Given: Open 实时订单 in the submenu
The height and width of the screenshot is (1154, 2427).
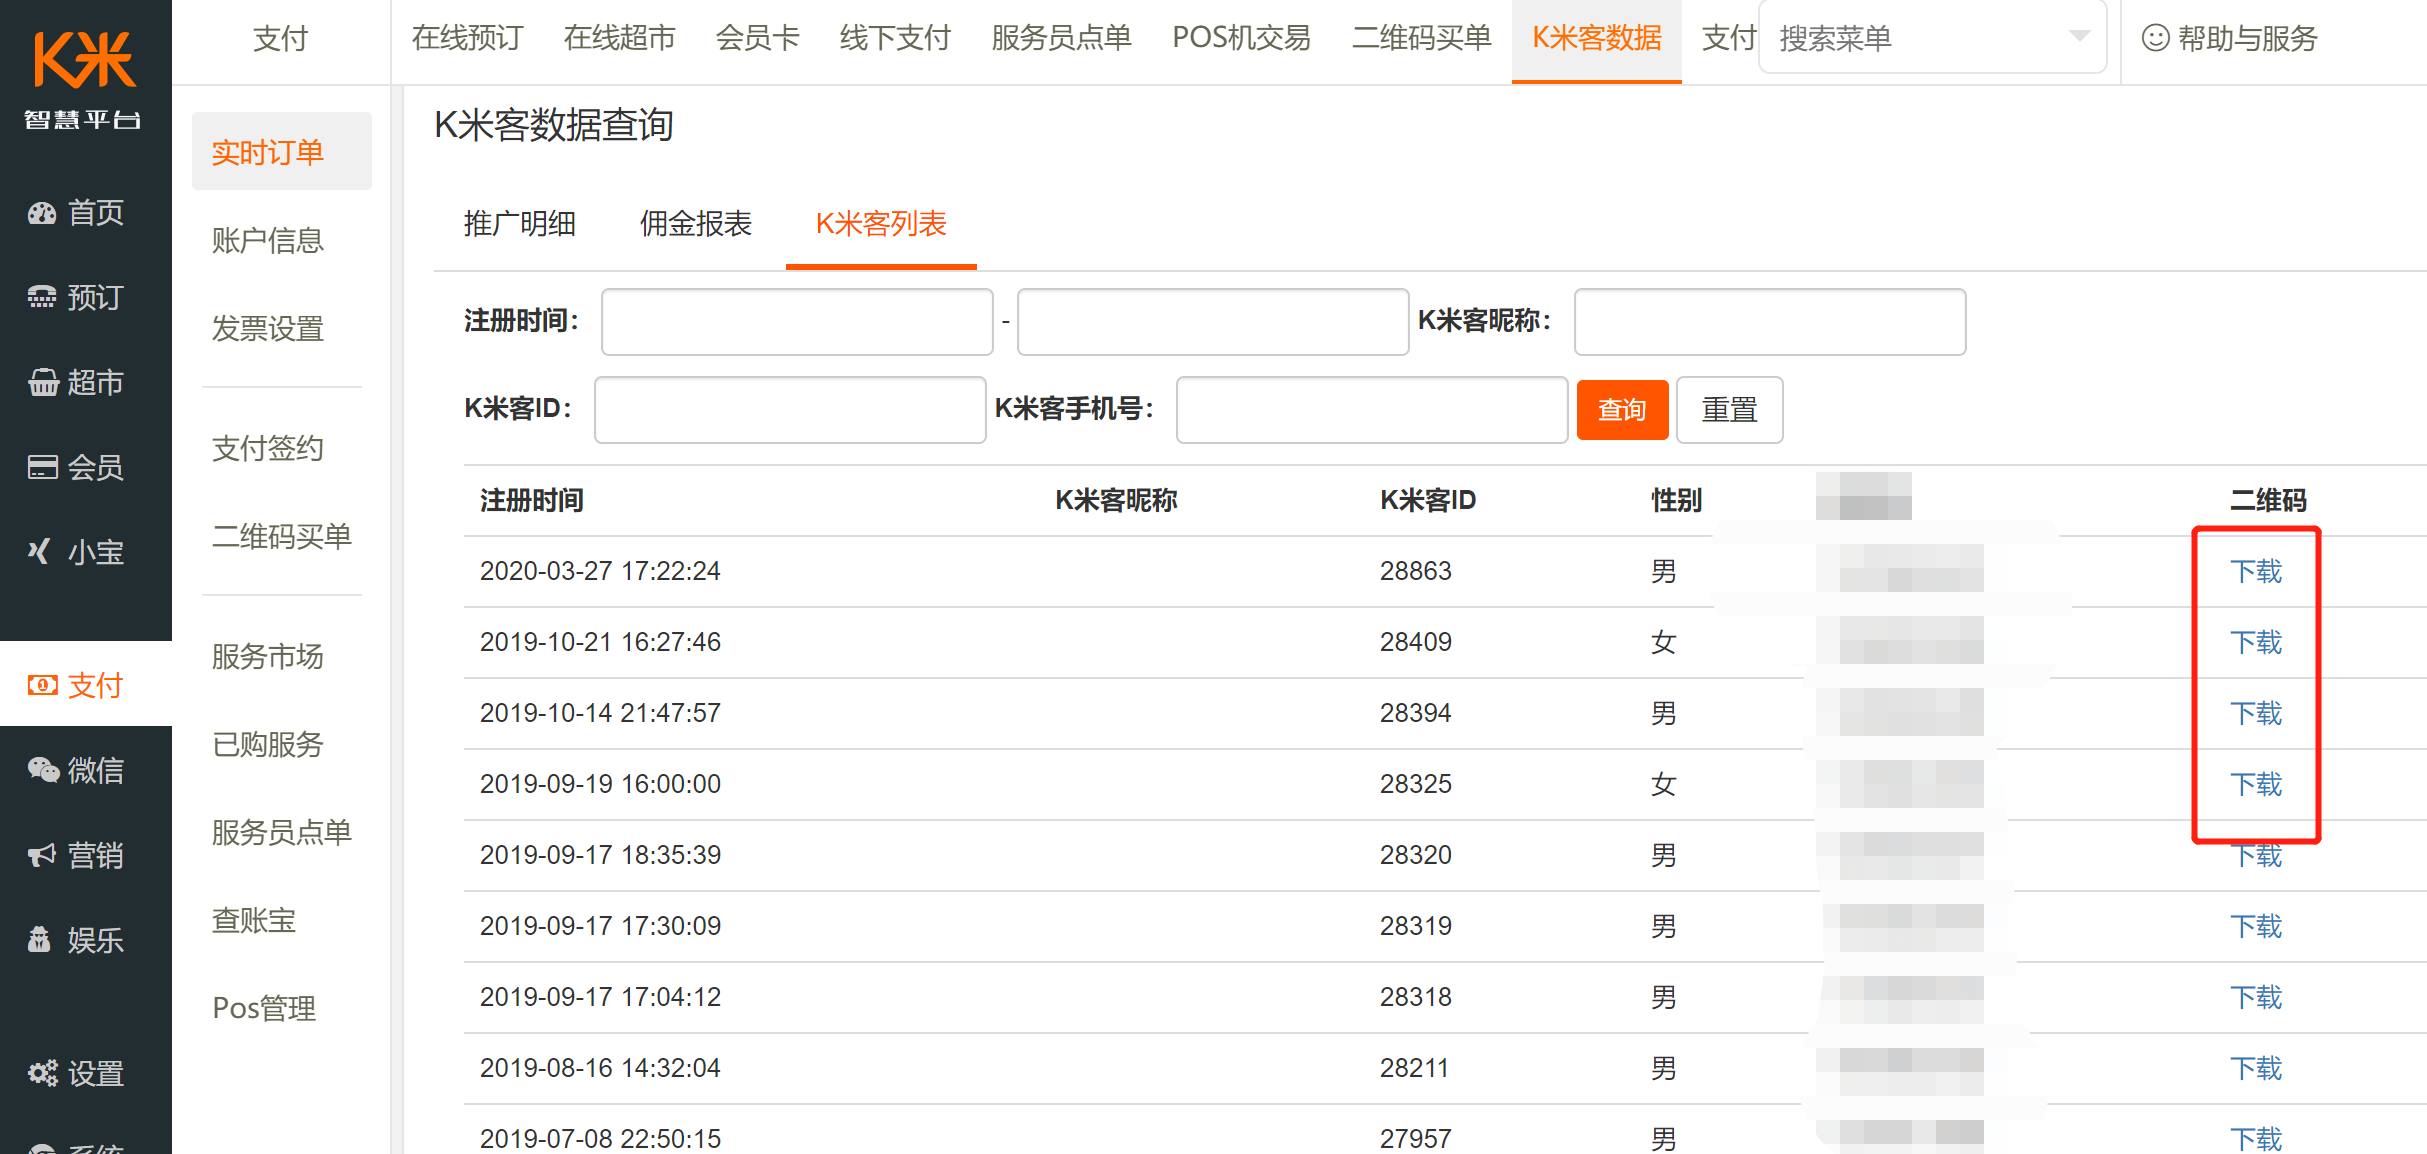Looking at the screenshot, I should coord(281,152).
